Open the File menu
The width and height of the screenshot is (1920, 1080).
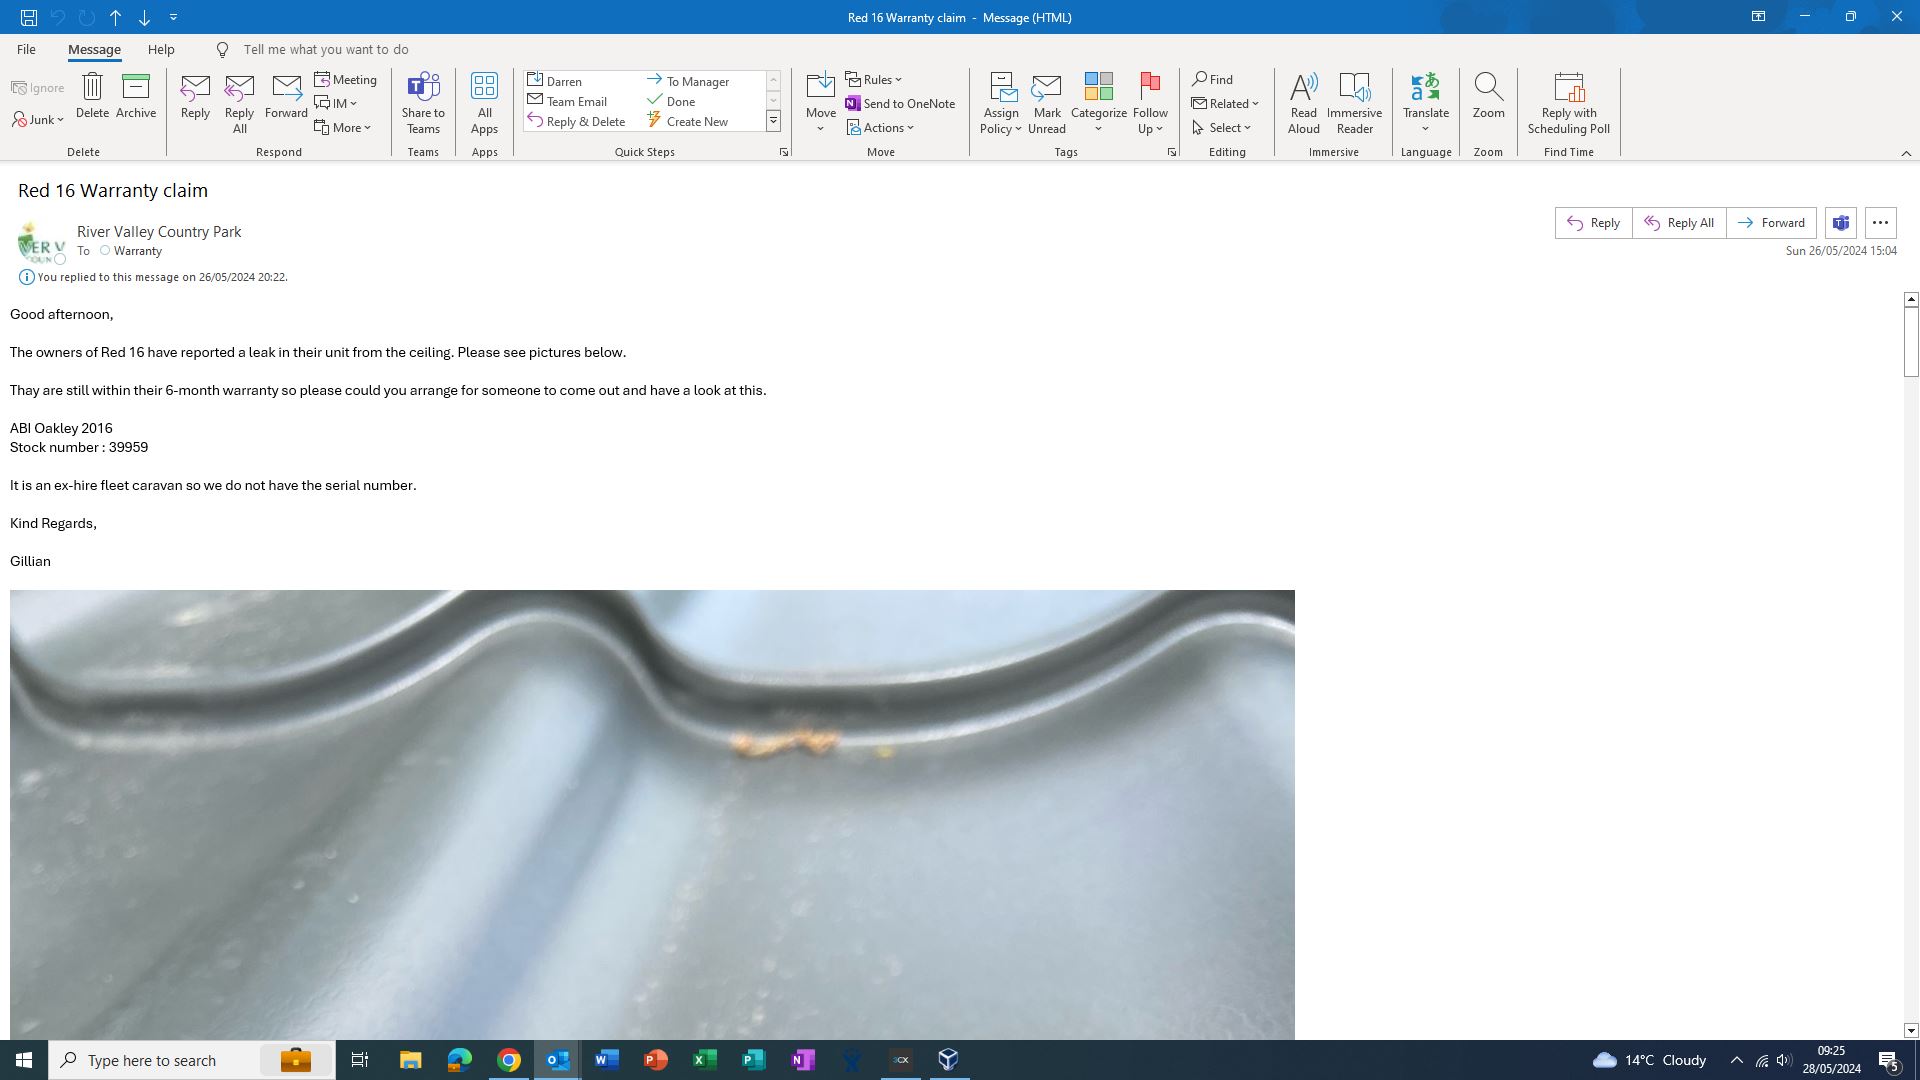[26, 49]
